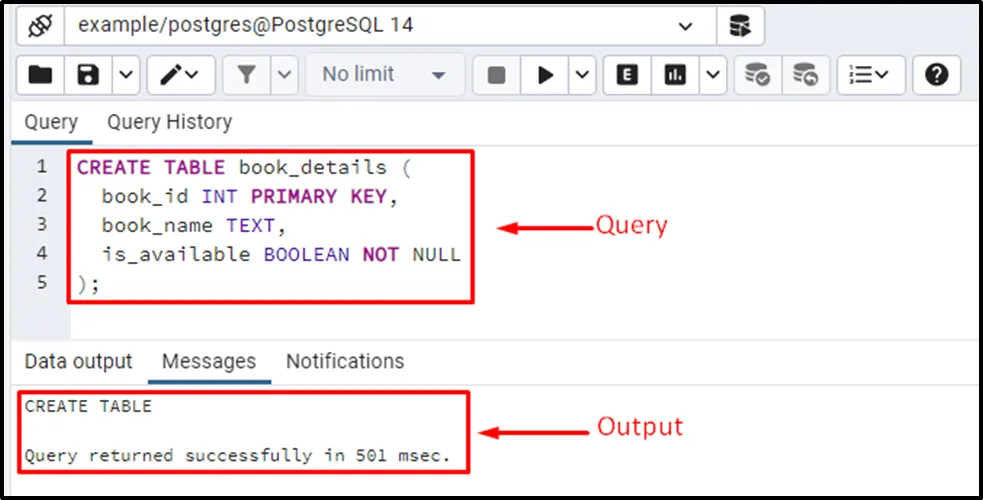The width and height of the screenshot is (983, 500).
Task: Click the Commit transaction icon
Action: [x=758, y=75]
